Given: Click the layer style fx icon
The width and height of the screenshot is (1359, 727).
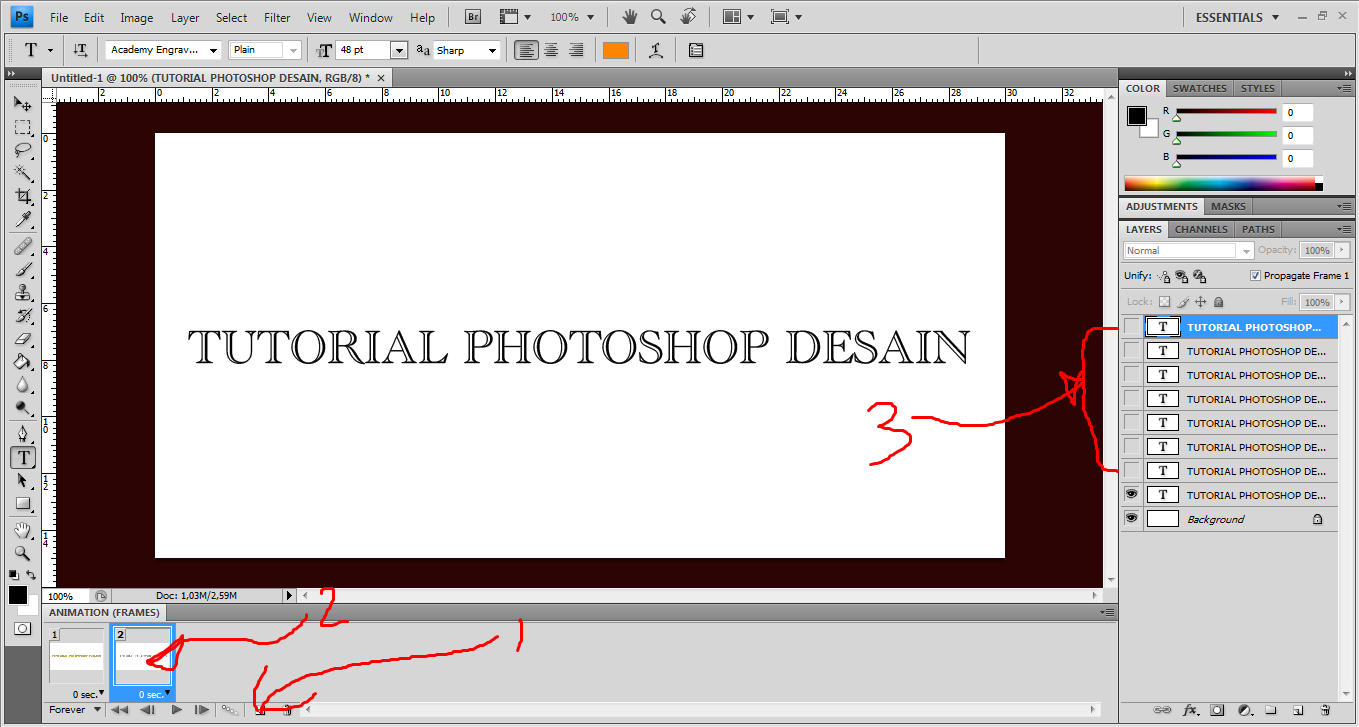Looking at the screenshot, I should click(1191, 710).
